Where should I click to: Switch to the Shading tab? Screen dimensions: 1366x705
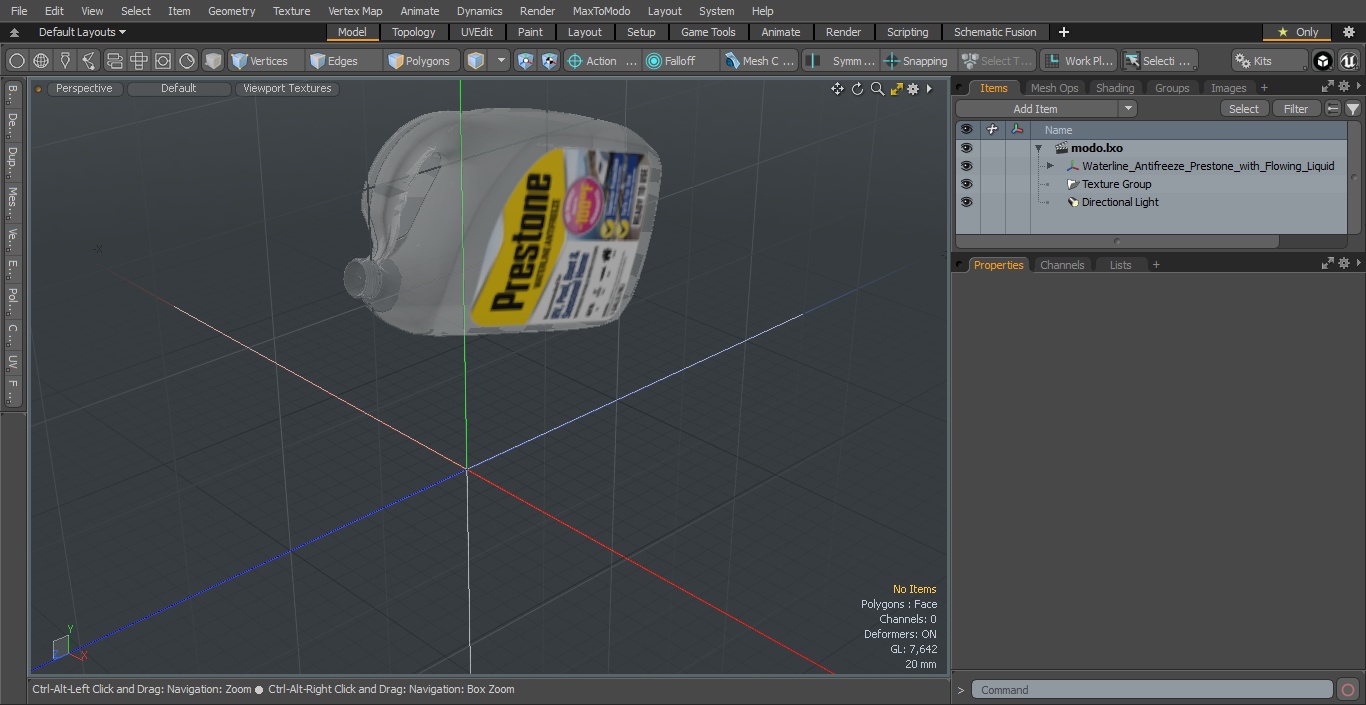pyautogui.click(x=1115, y=88)
